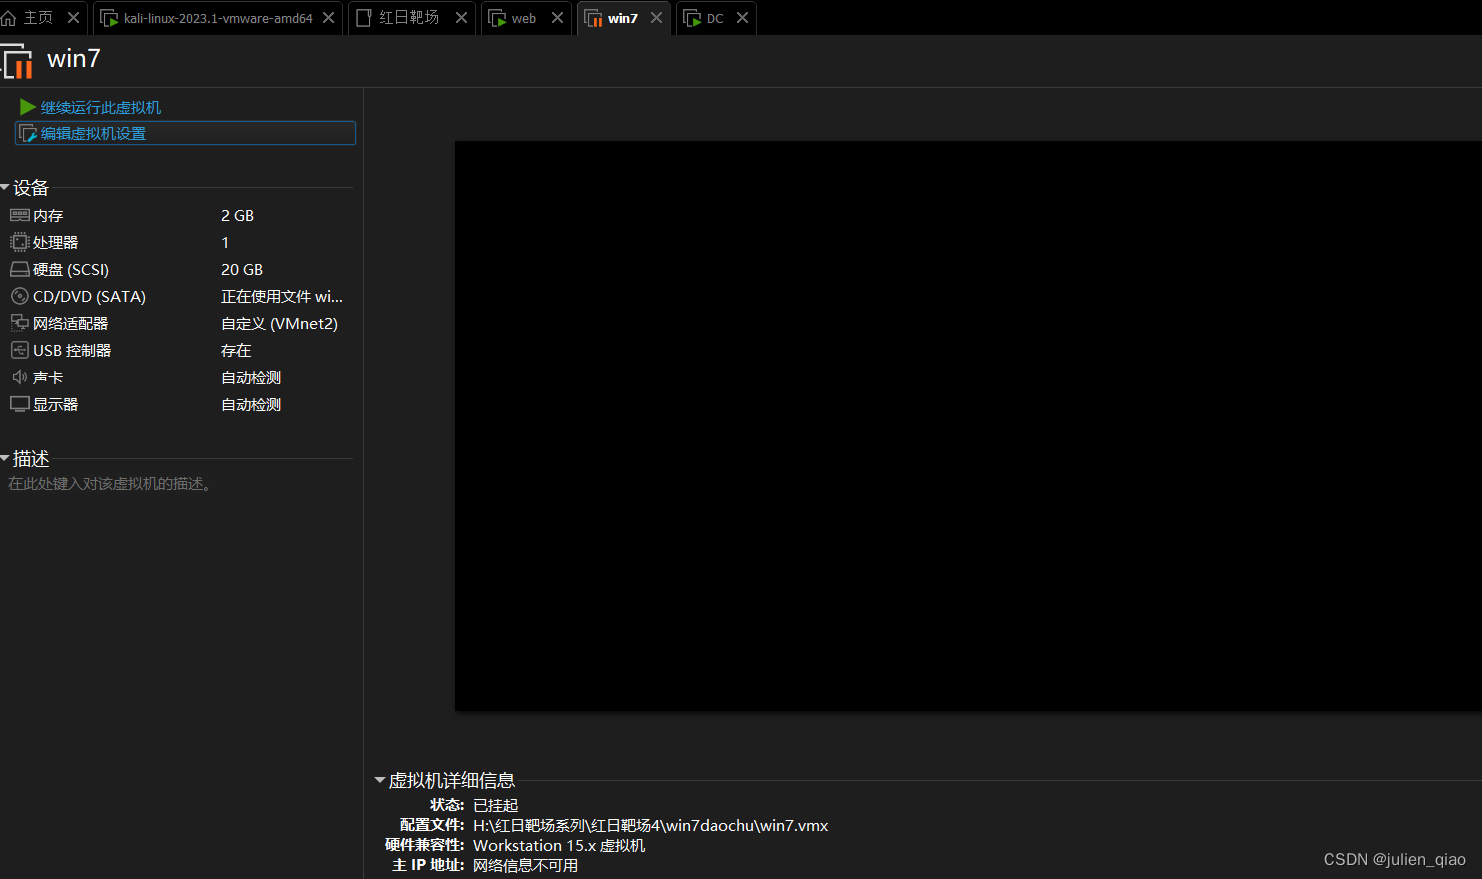Click hard disk value 20 GB
This screenshot has width=1482, height=879.
[242, 269]
